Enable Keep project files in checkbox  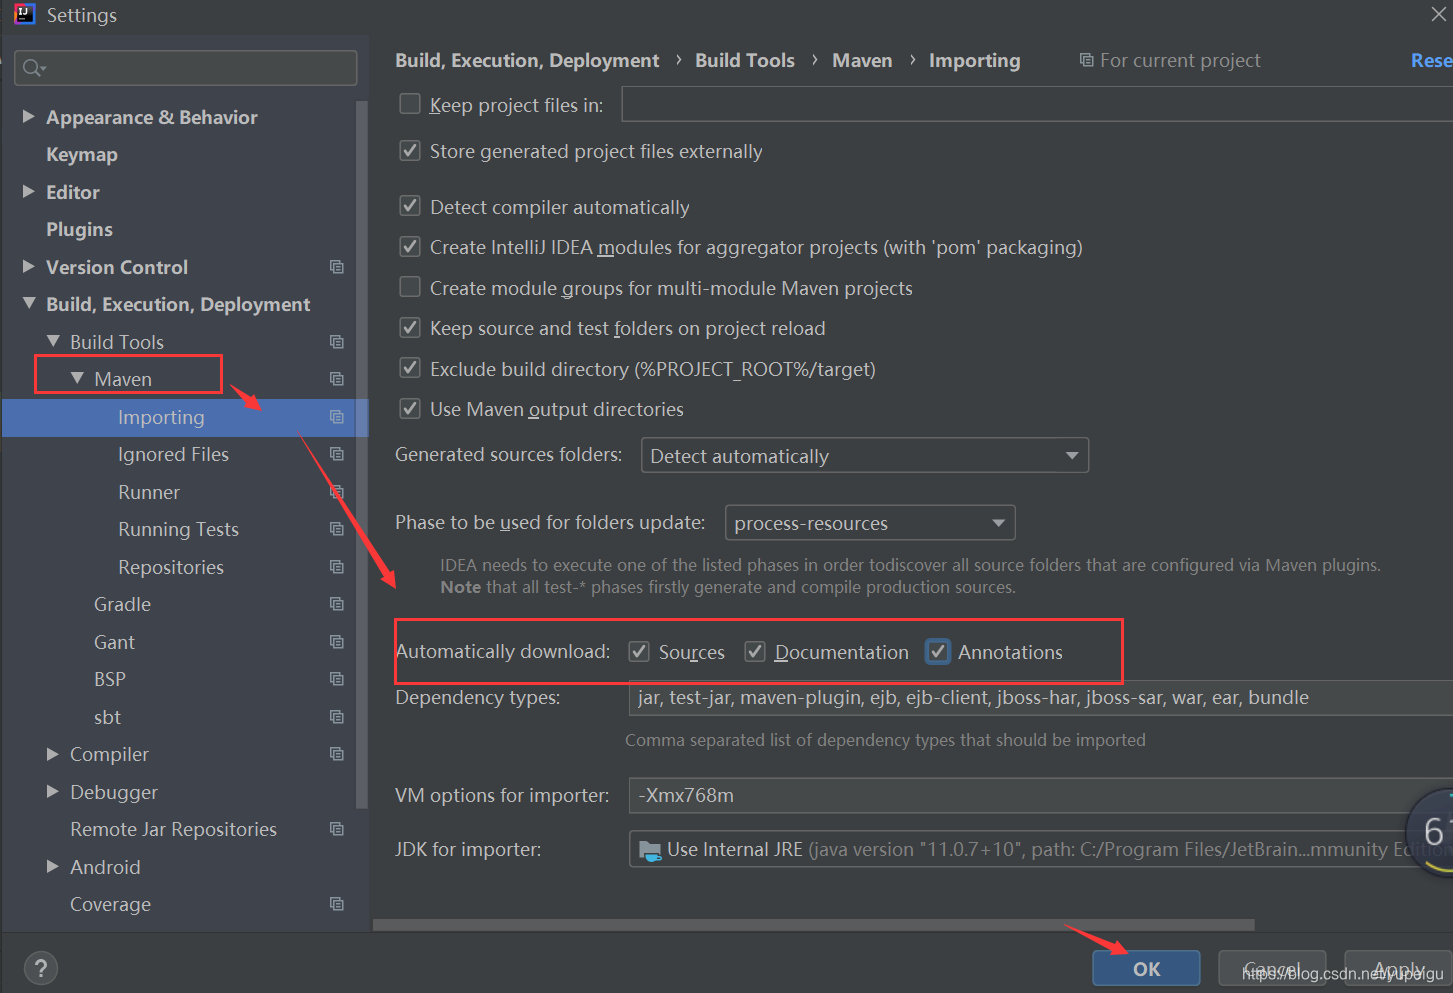point(410,104)
